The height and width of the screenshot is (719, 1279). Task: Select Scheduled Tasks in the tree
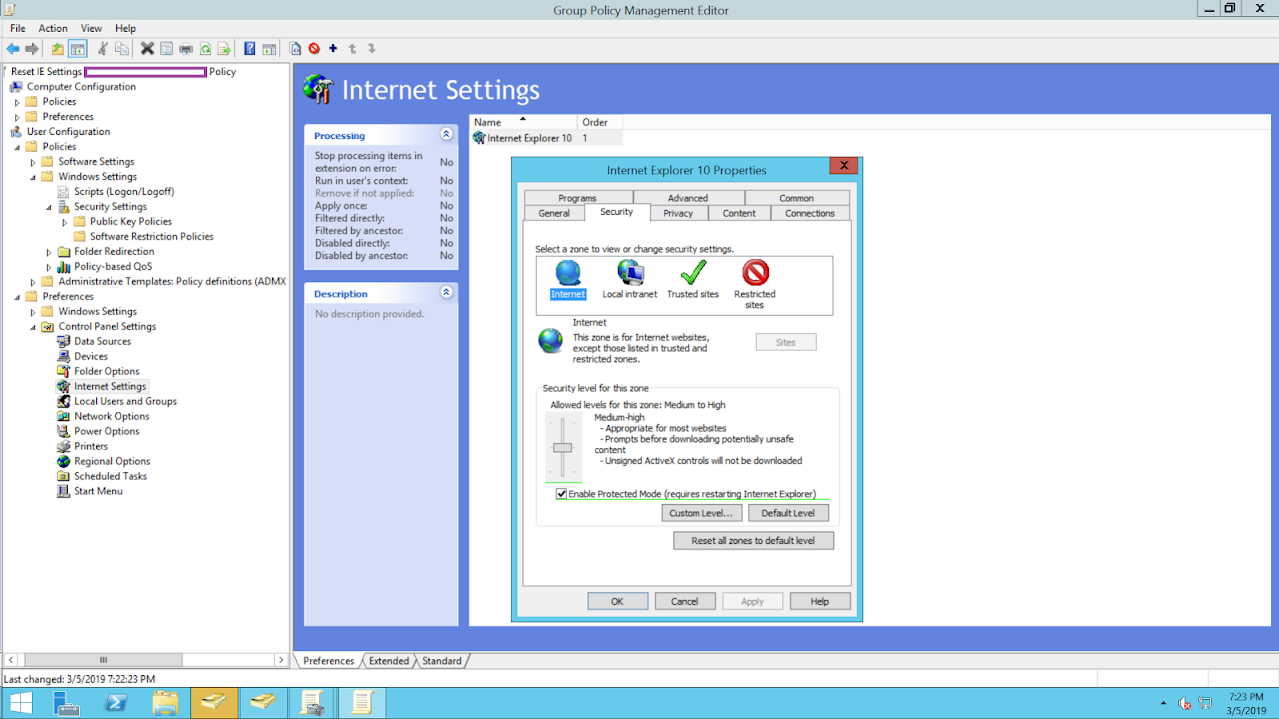tap(110, 476)
